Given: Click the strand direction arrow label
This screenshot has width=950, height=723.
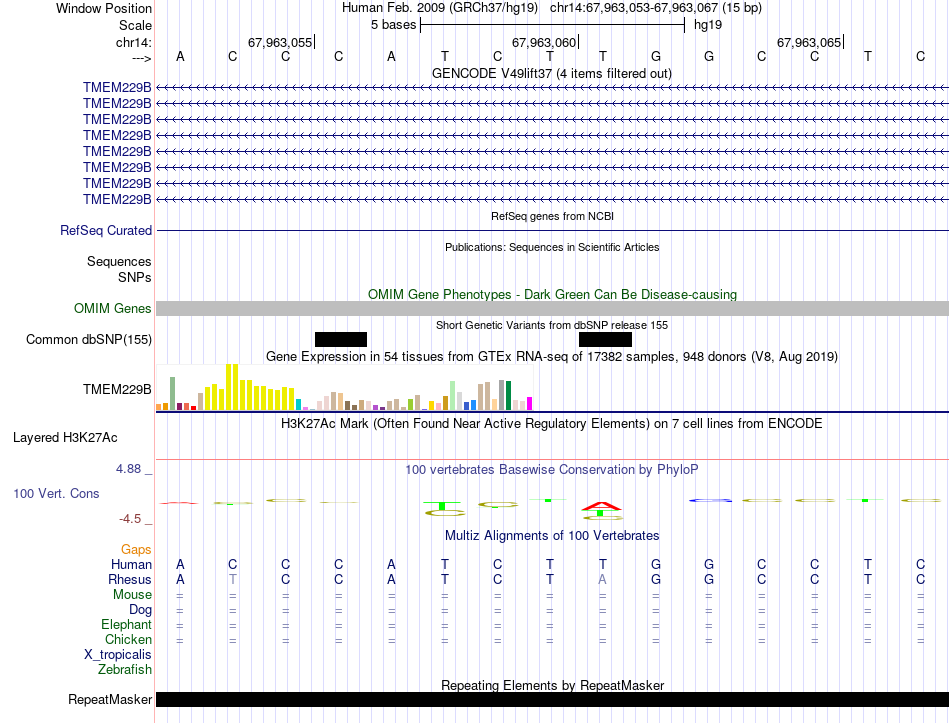Looking at the screenshot, I should click(141, 58).
